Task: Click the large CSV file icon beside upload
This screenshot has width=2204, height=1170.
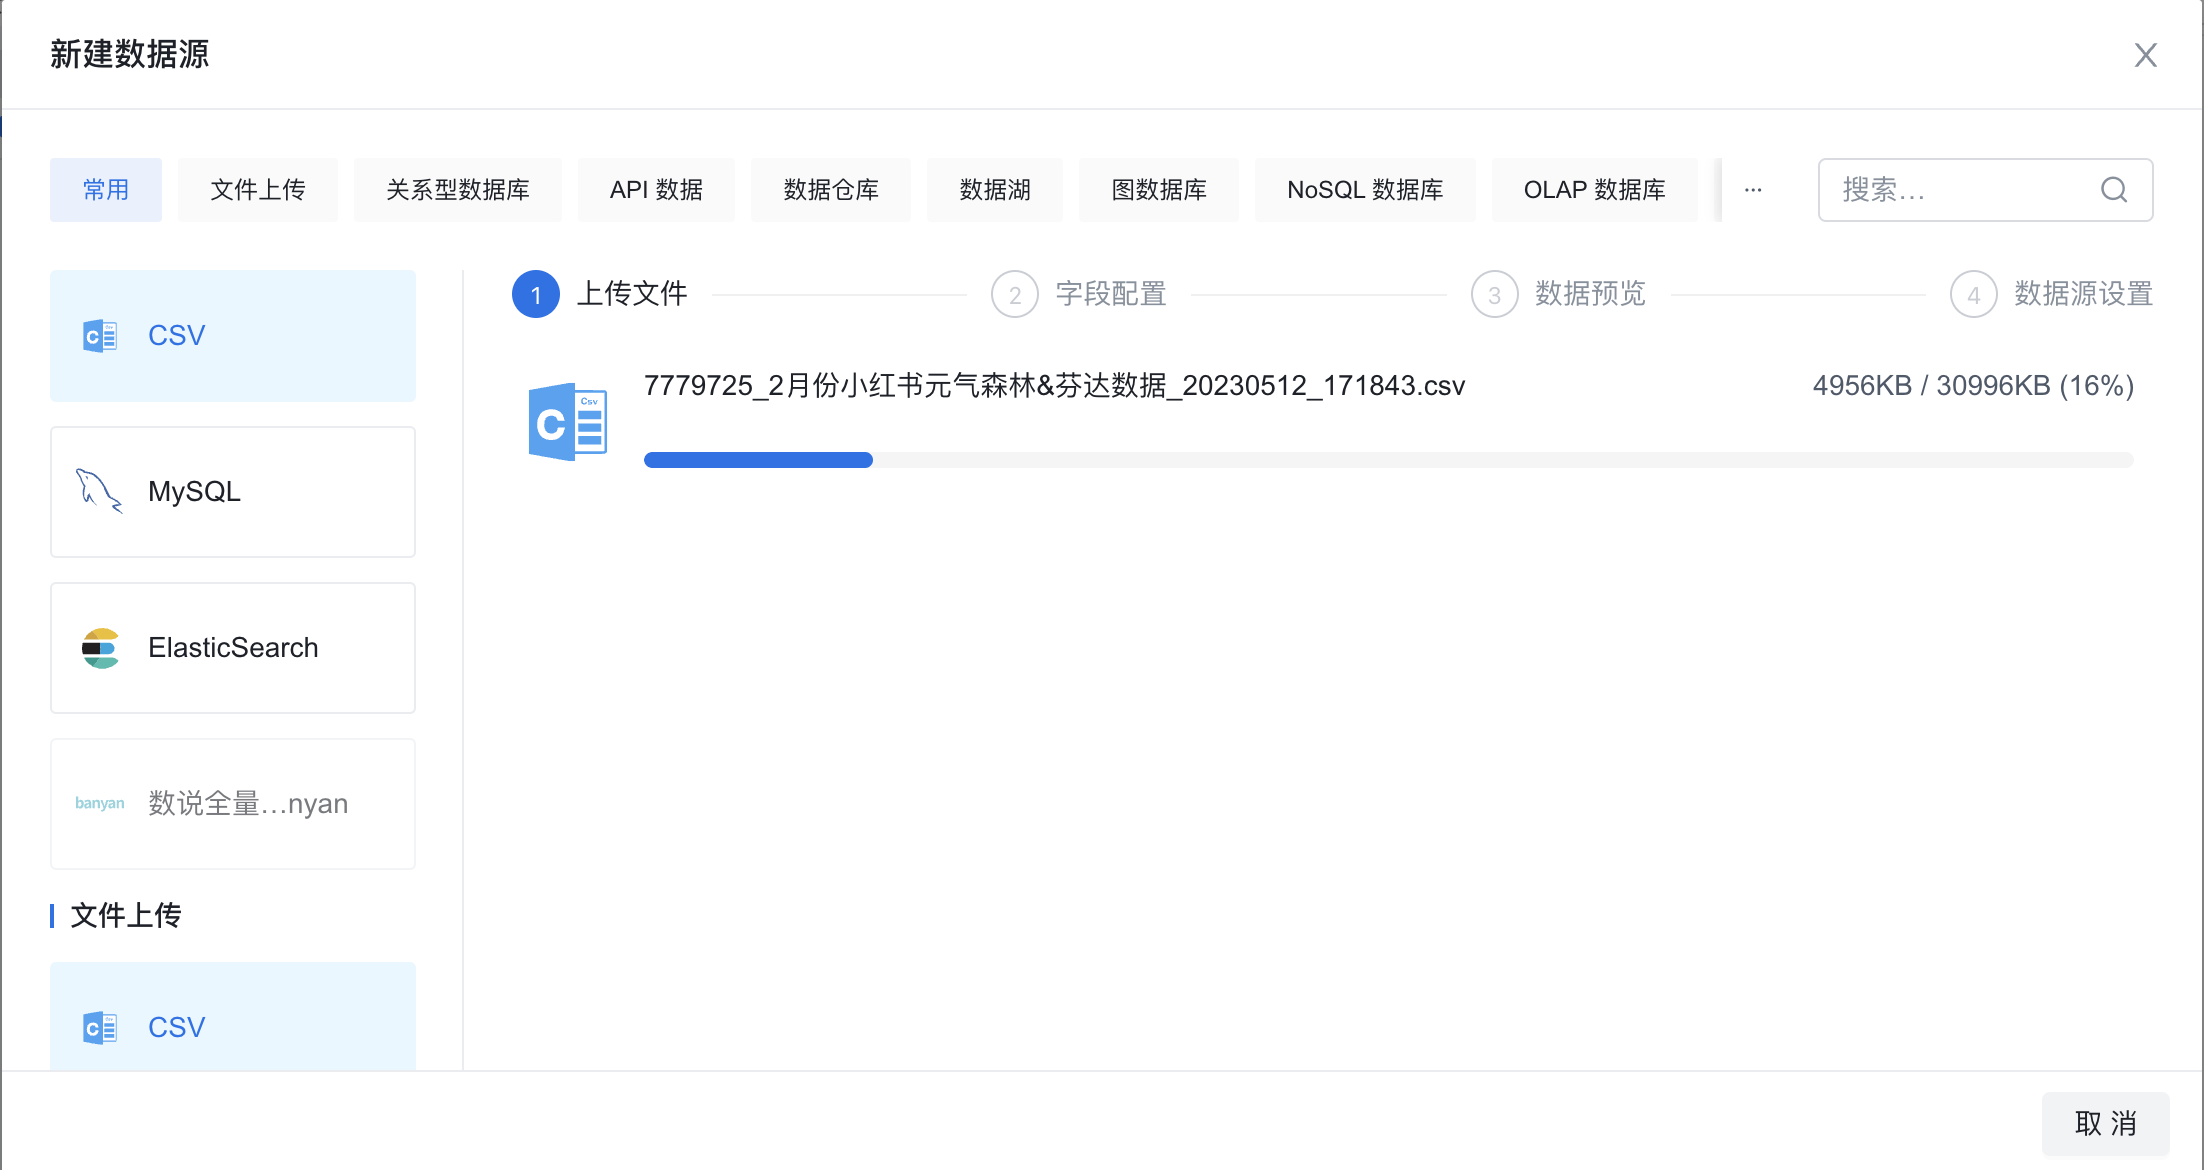Action: pos(568,422)
